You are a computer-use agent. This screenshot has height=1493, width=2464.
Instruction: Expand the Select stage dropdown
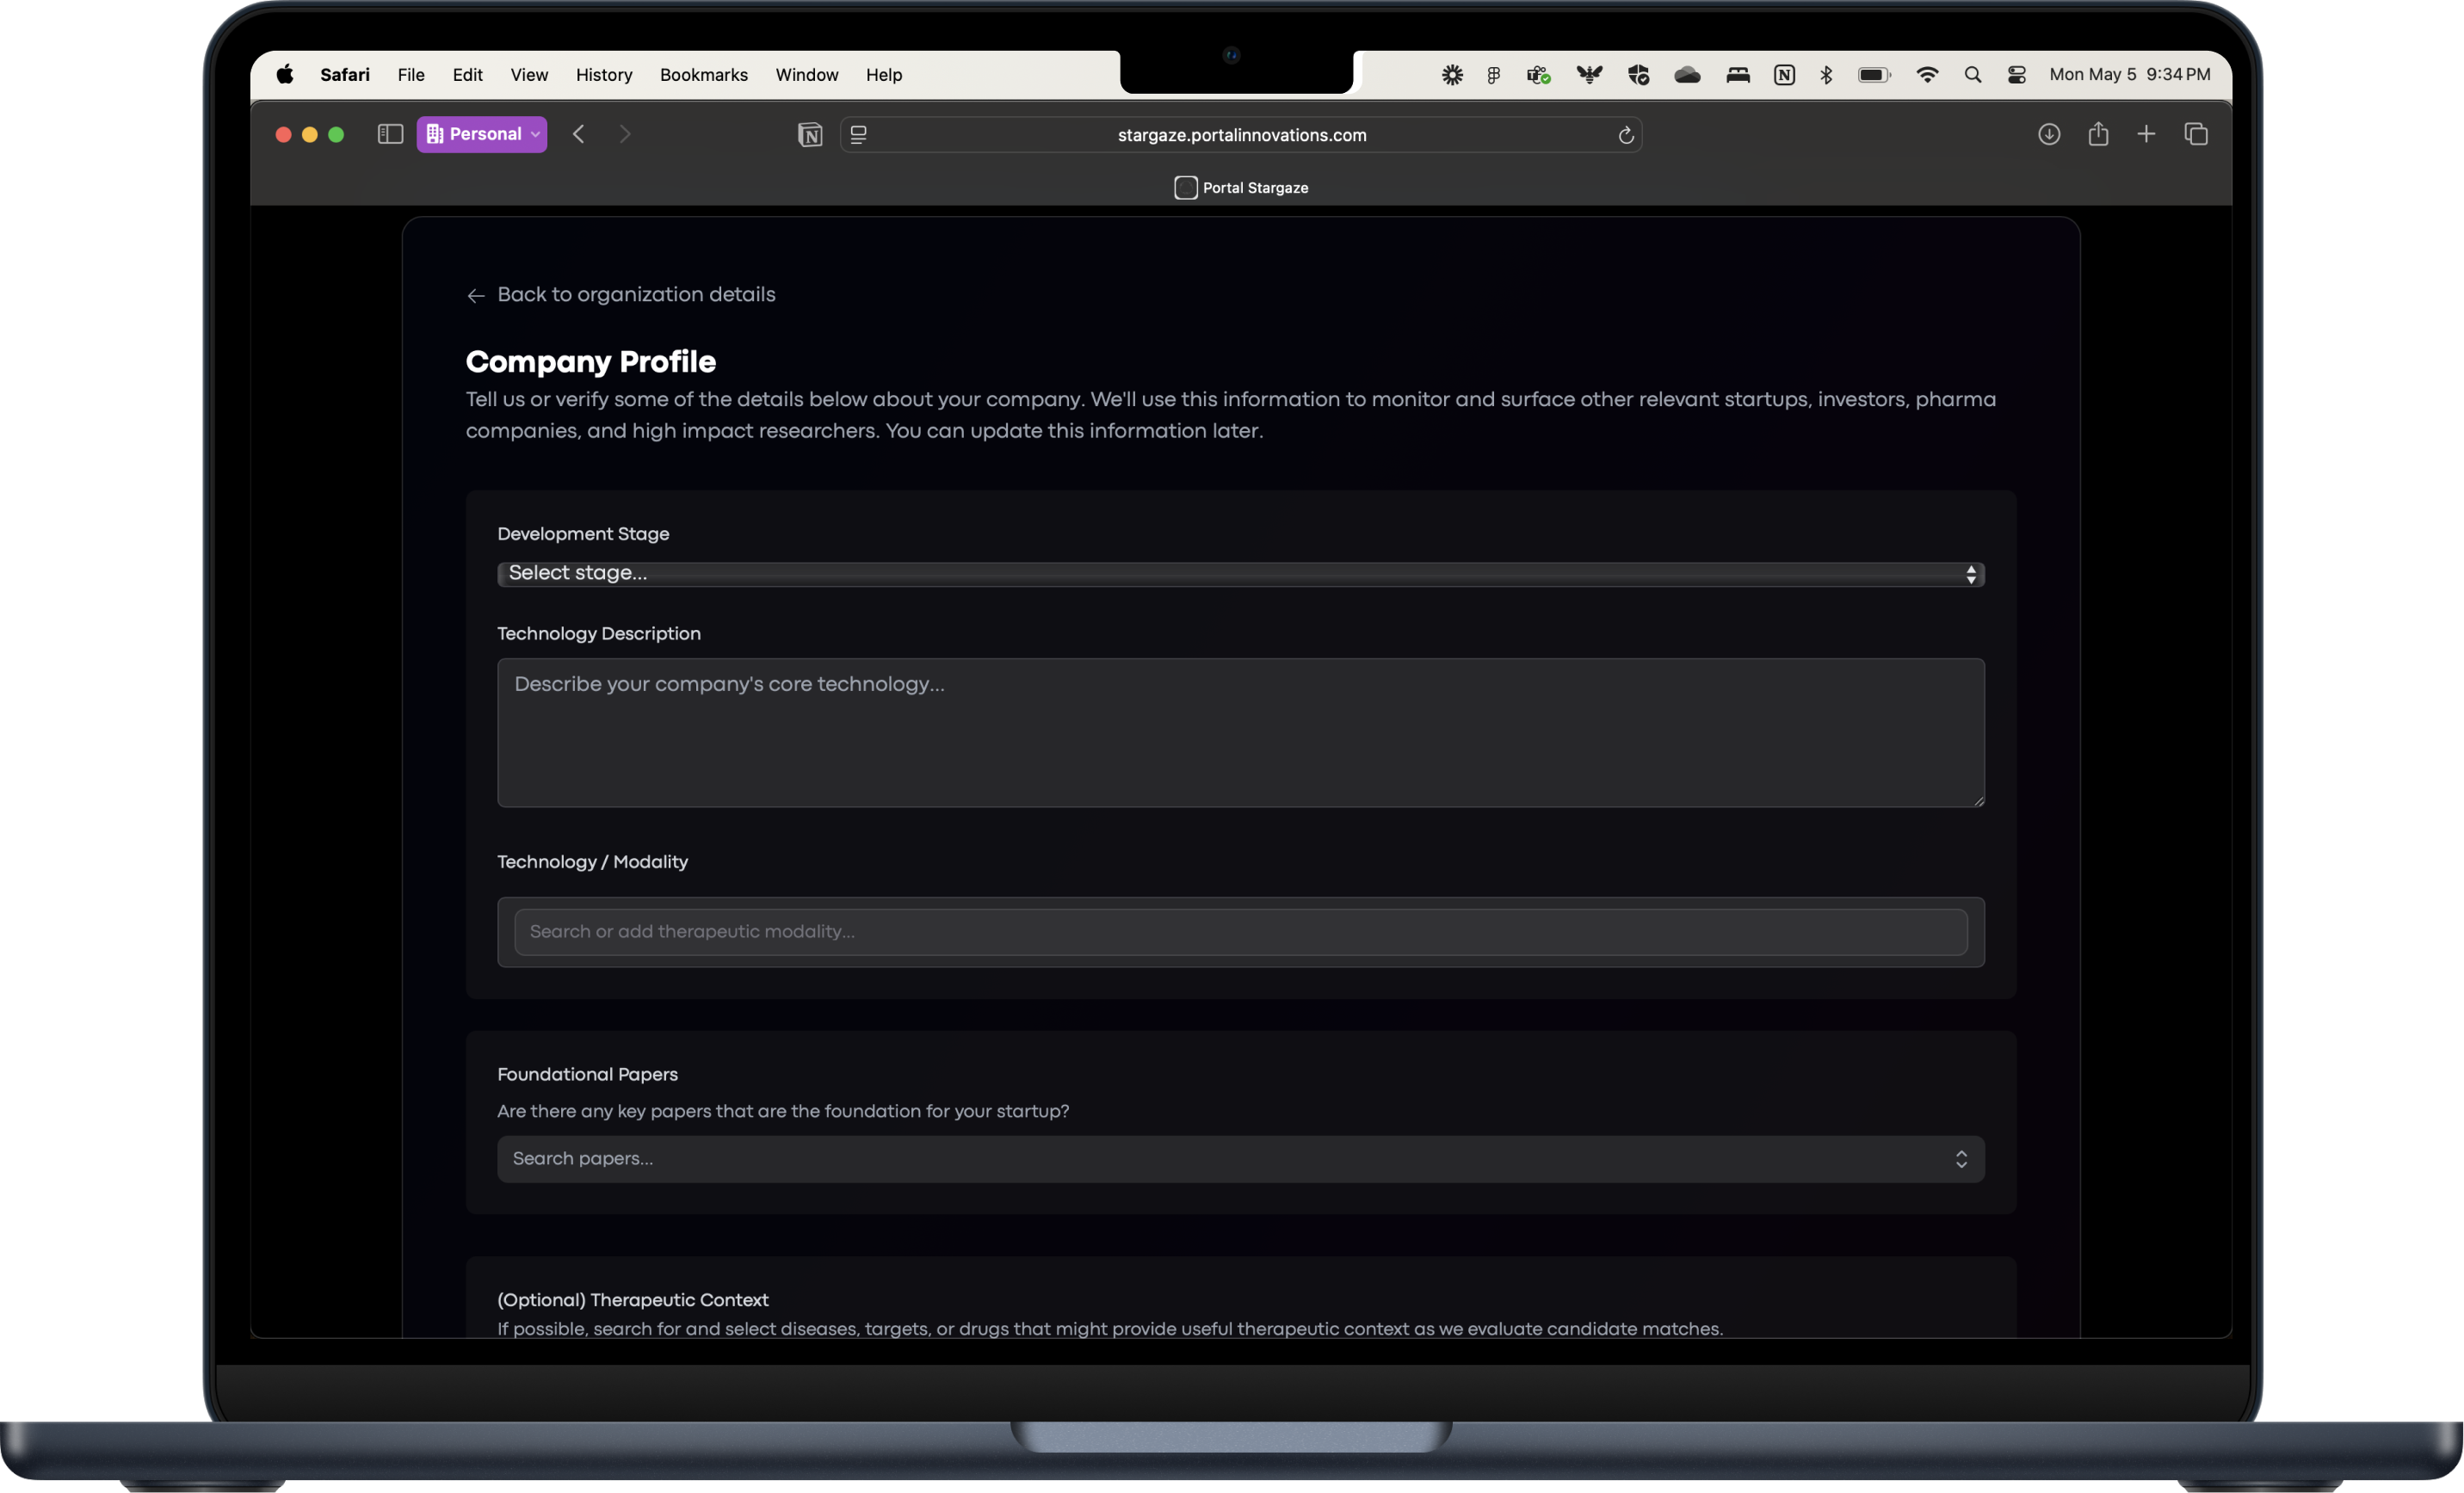click(x=1240, y=574)
